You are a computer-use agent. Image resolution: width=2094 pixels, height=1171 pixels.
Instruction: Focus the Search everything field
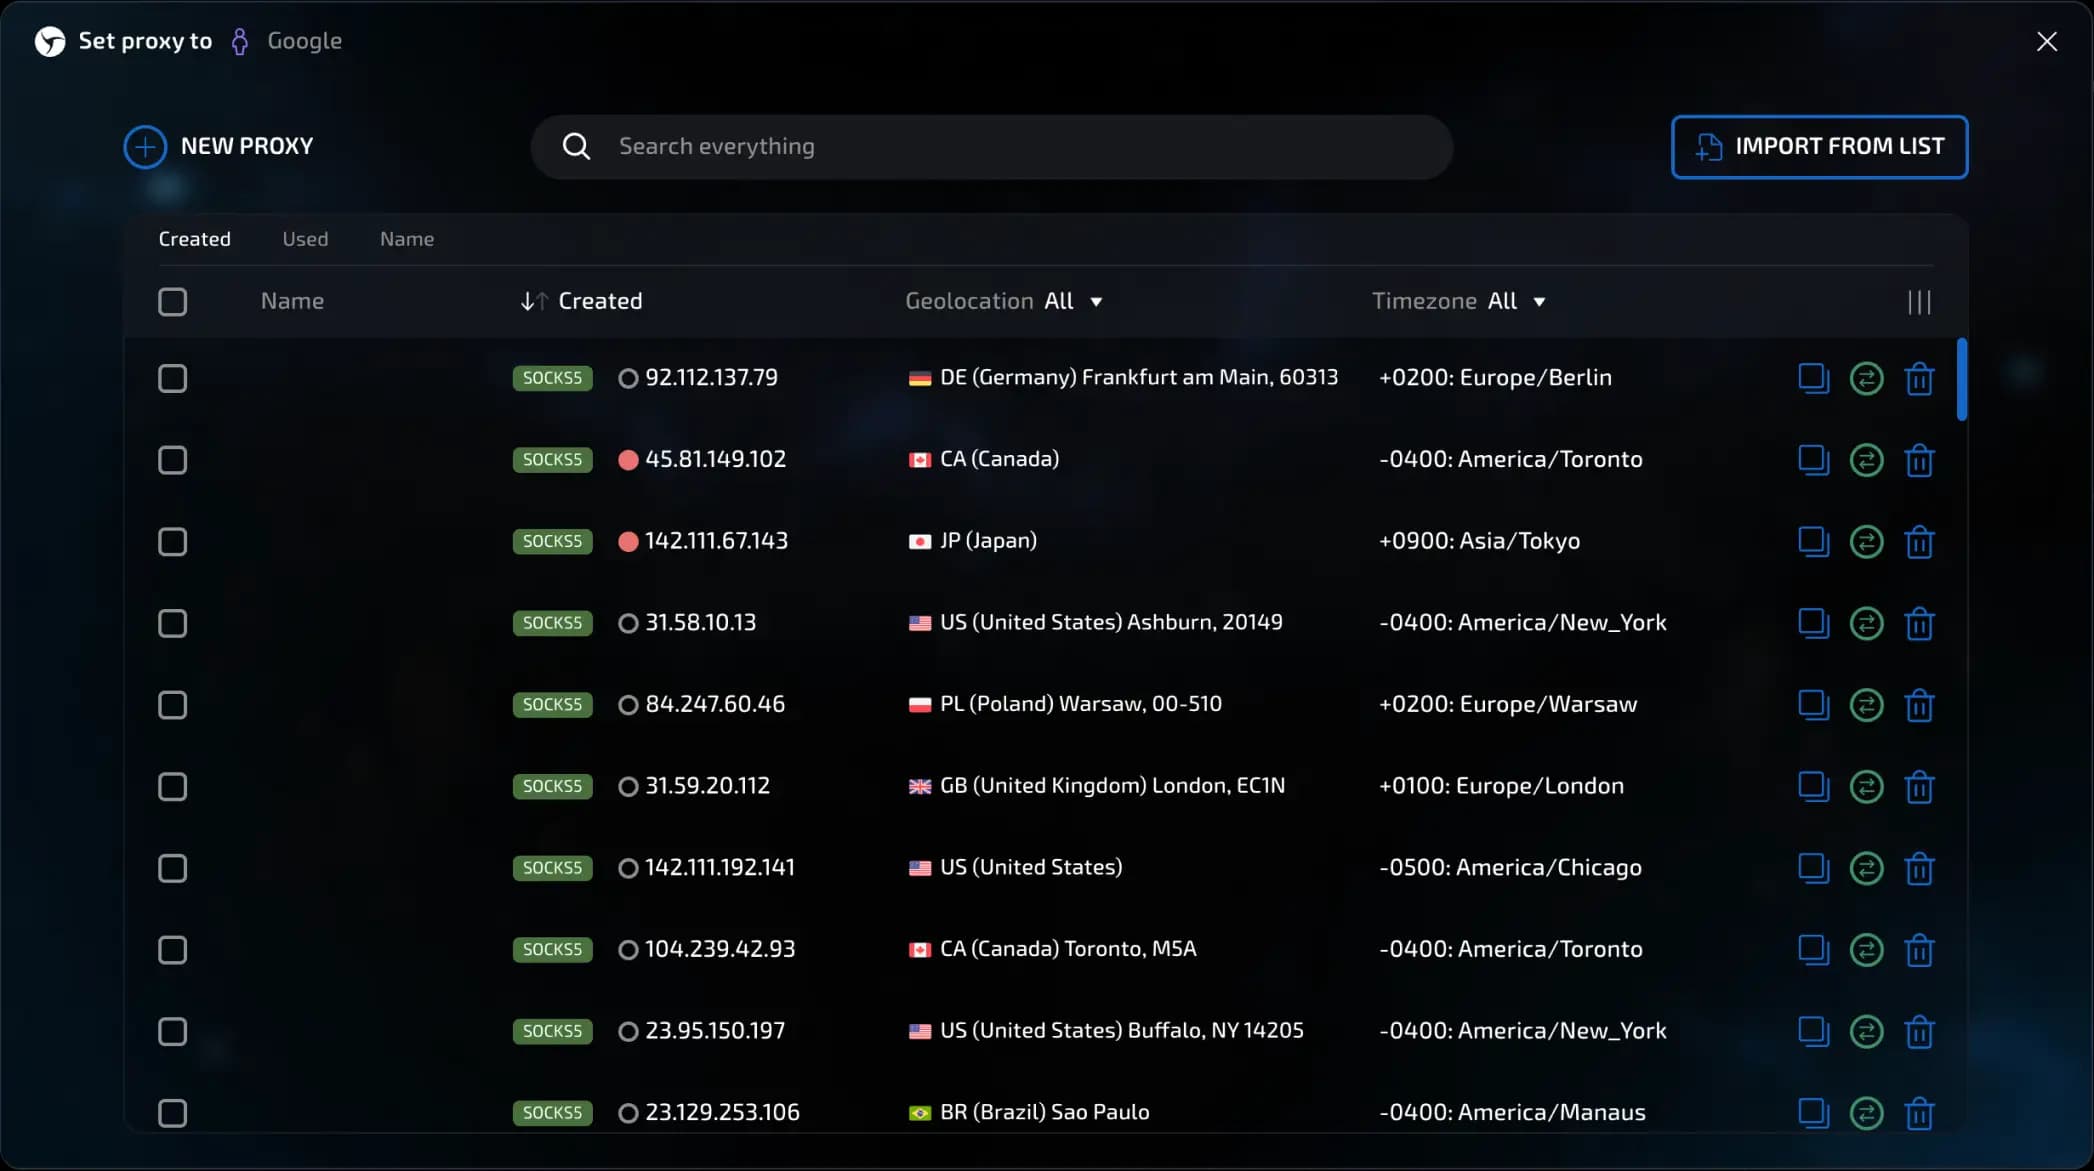[x=990, y=147]
